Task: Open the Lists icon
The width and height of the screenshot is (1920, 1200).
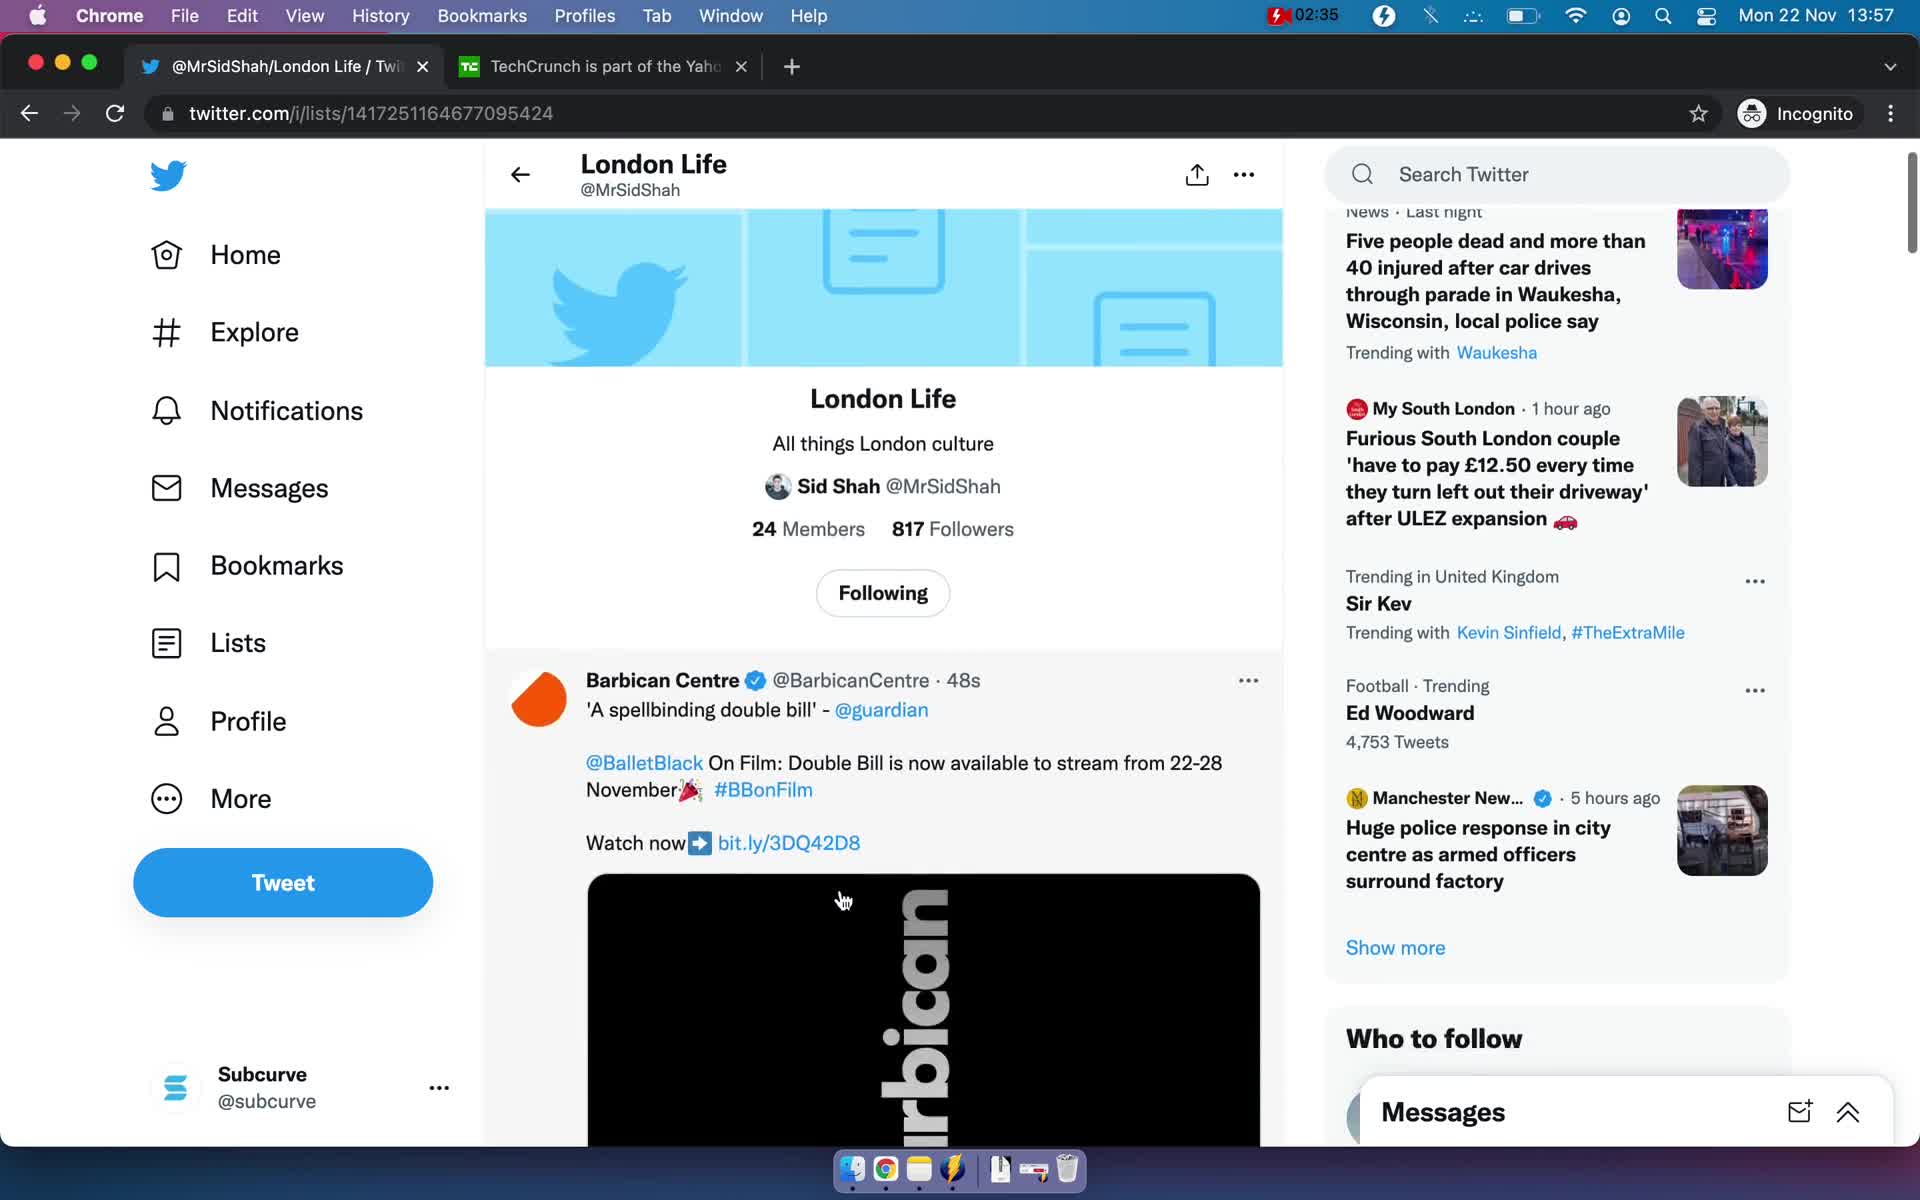Action: point(166,643)
